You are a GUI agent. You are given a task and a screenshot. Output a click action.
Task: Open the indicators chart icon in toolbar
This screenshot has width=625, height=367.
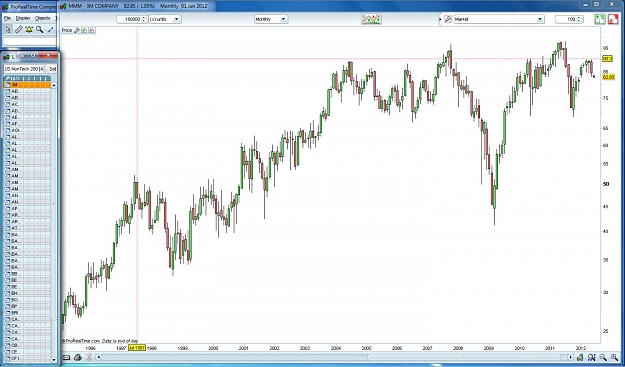pyautogui.click(x=371, y=19)
